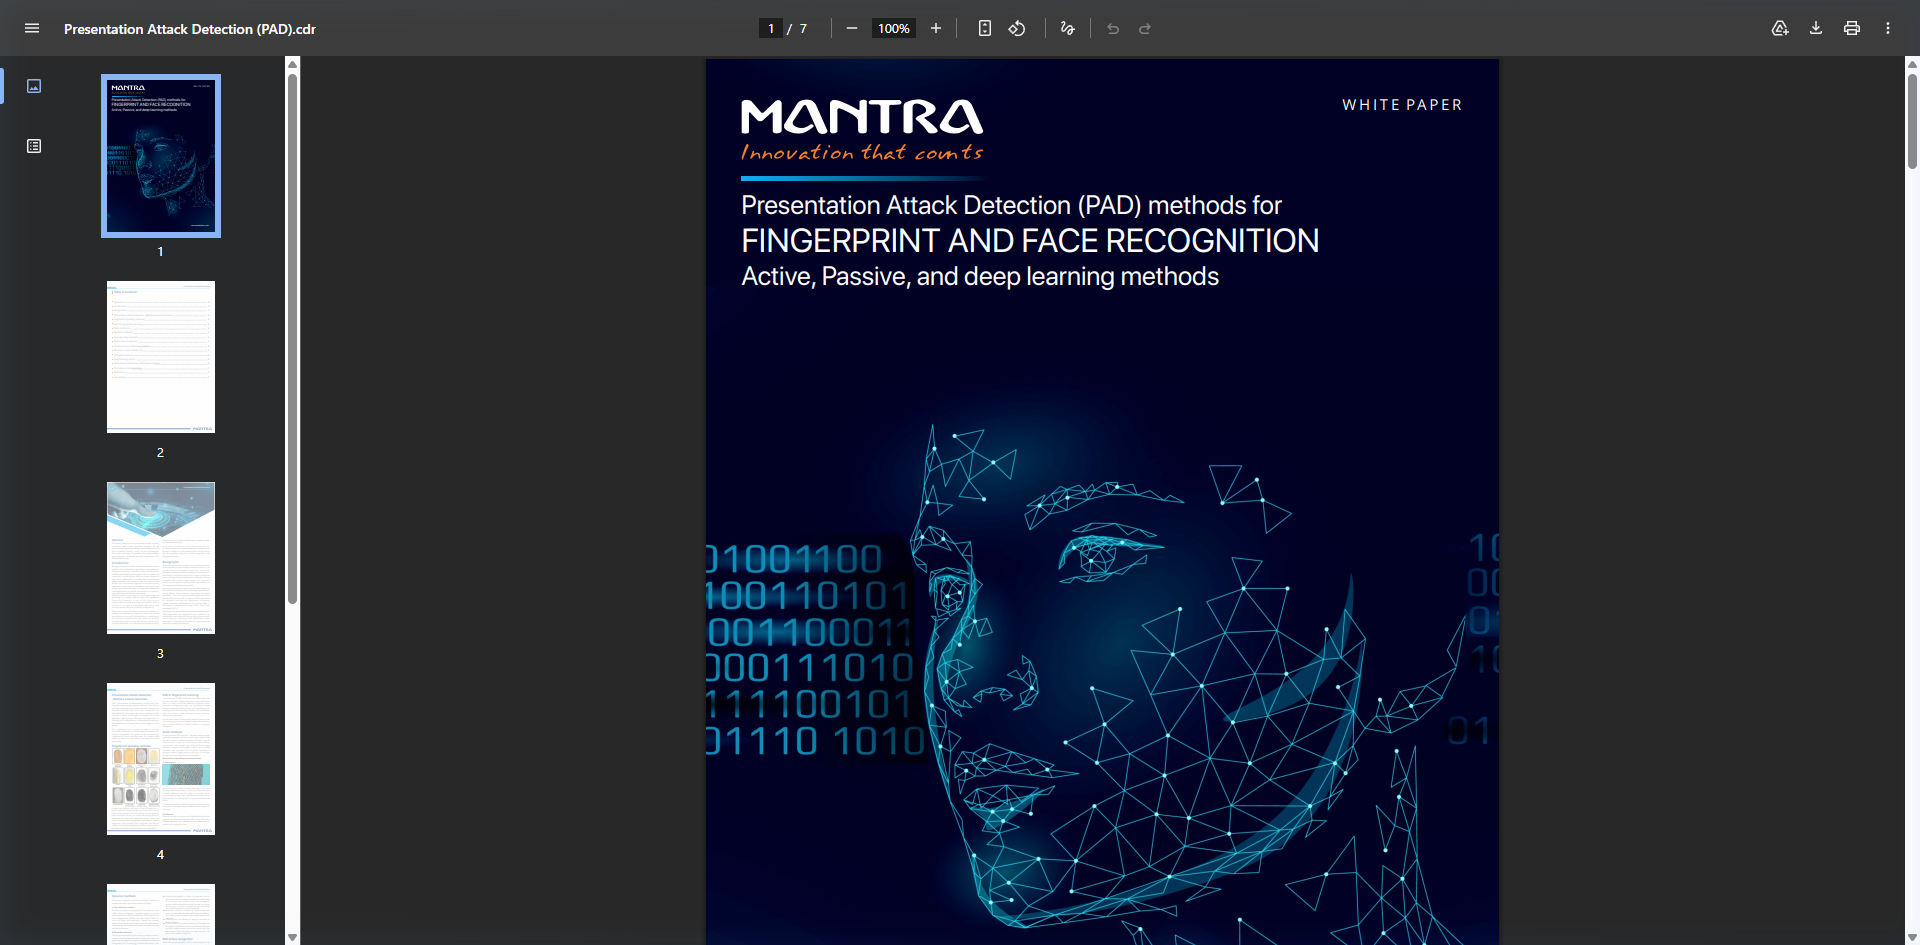Click the MANTRA logo on the cover

(862, 117)
